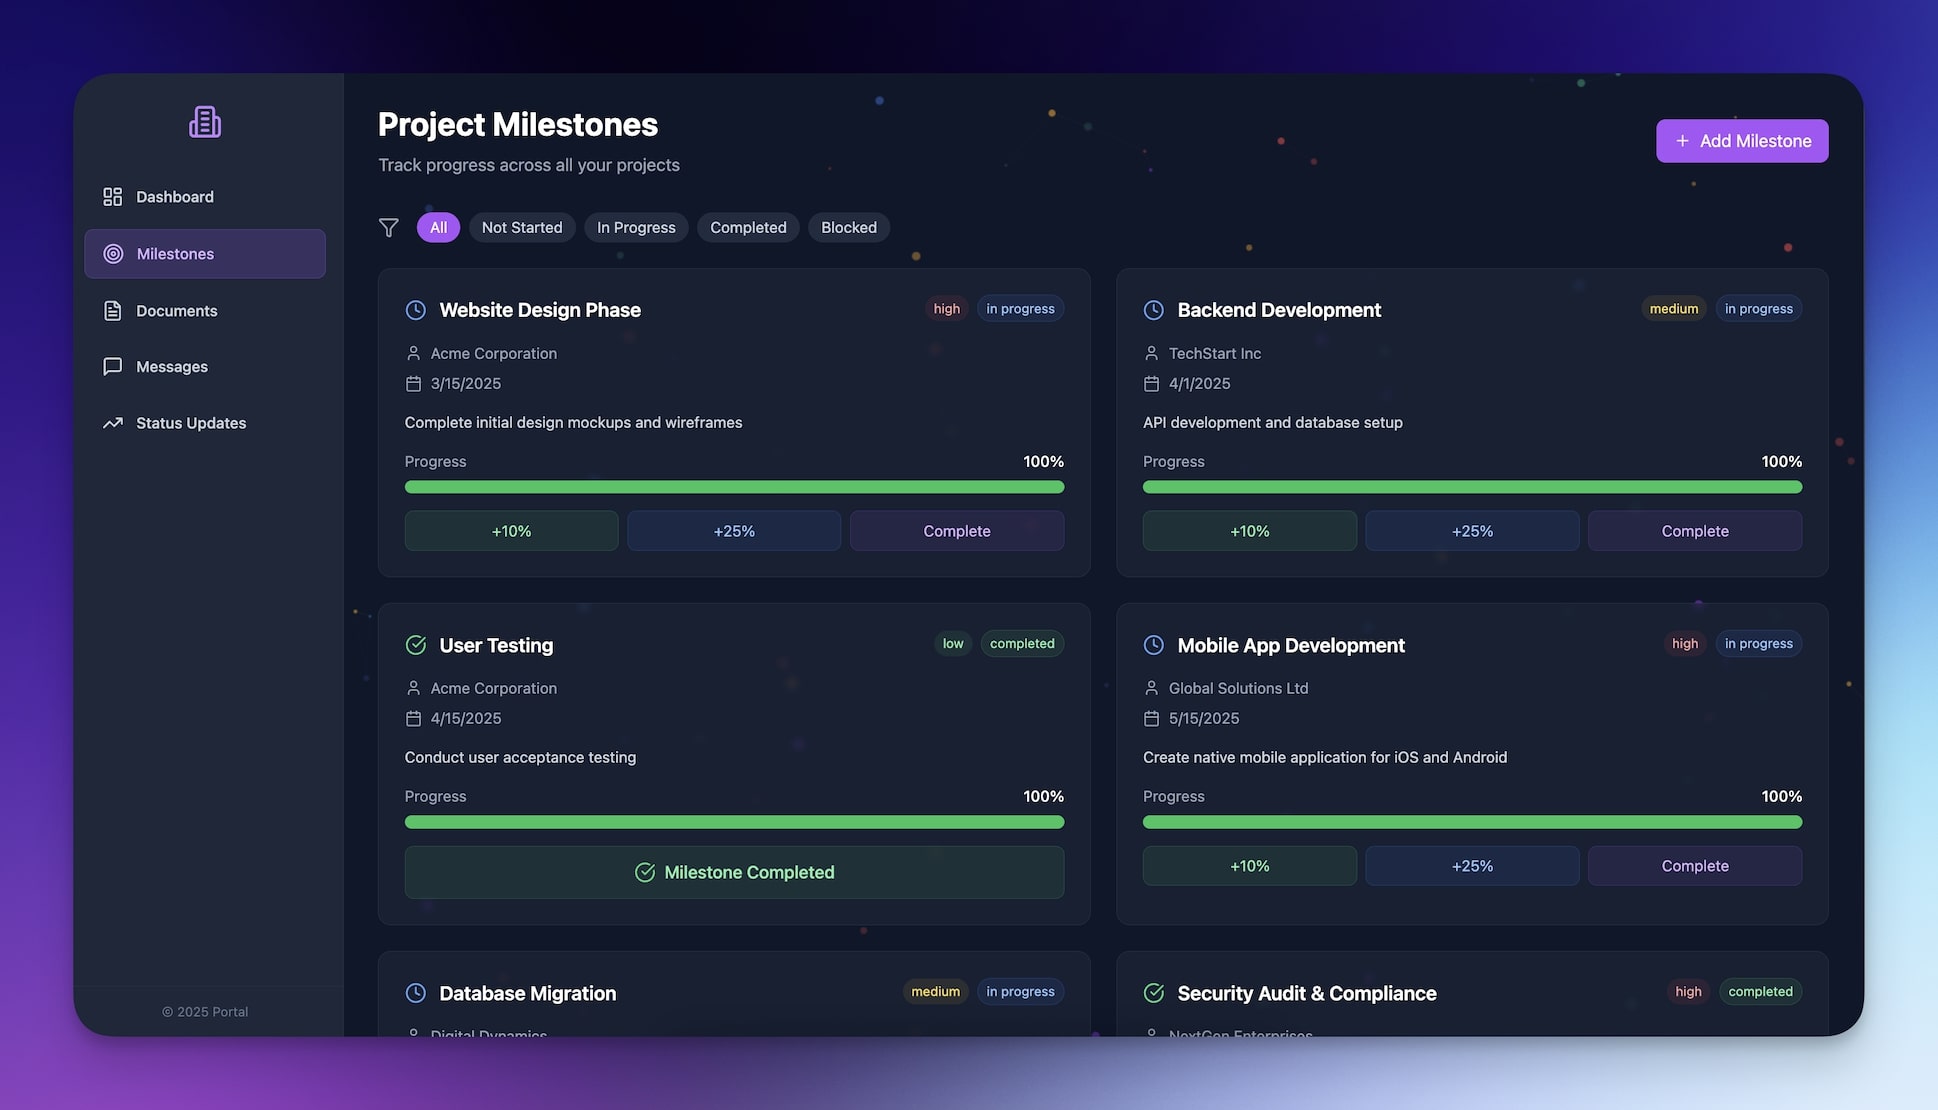Toggle the All milestones filter
1938x1110 pixels.
438,227
